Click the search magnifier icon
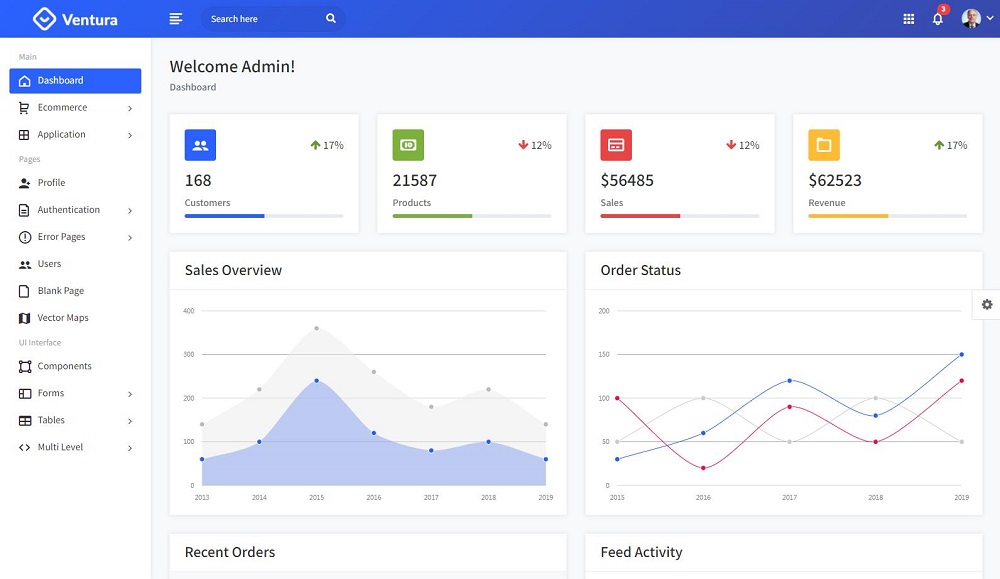This screenshot has width=1000, height=579. 330,18
